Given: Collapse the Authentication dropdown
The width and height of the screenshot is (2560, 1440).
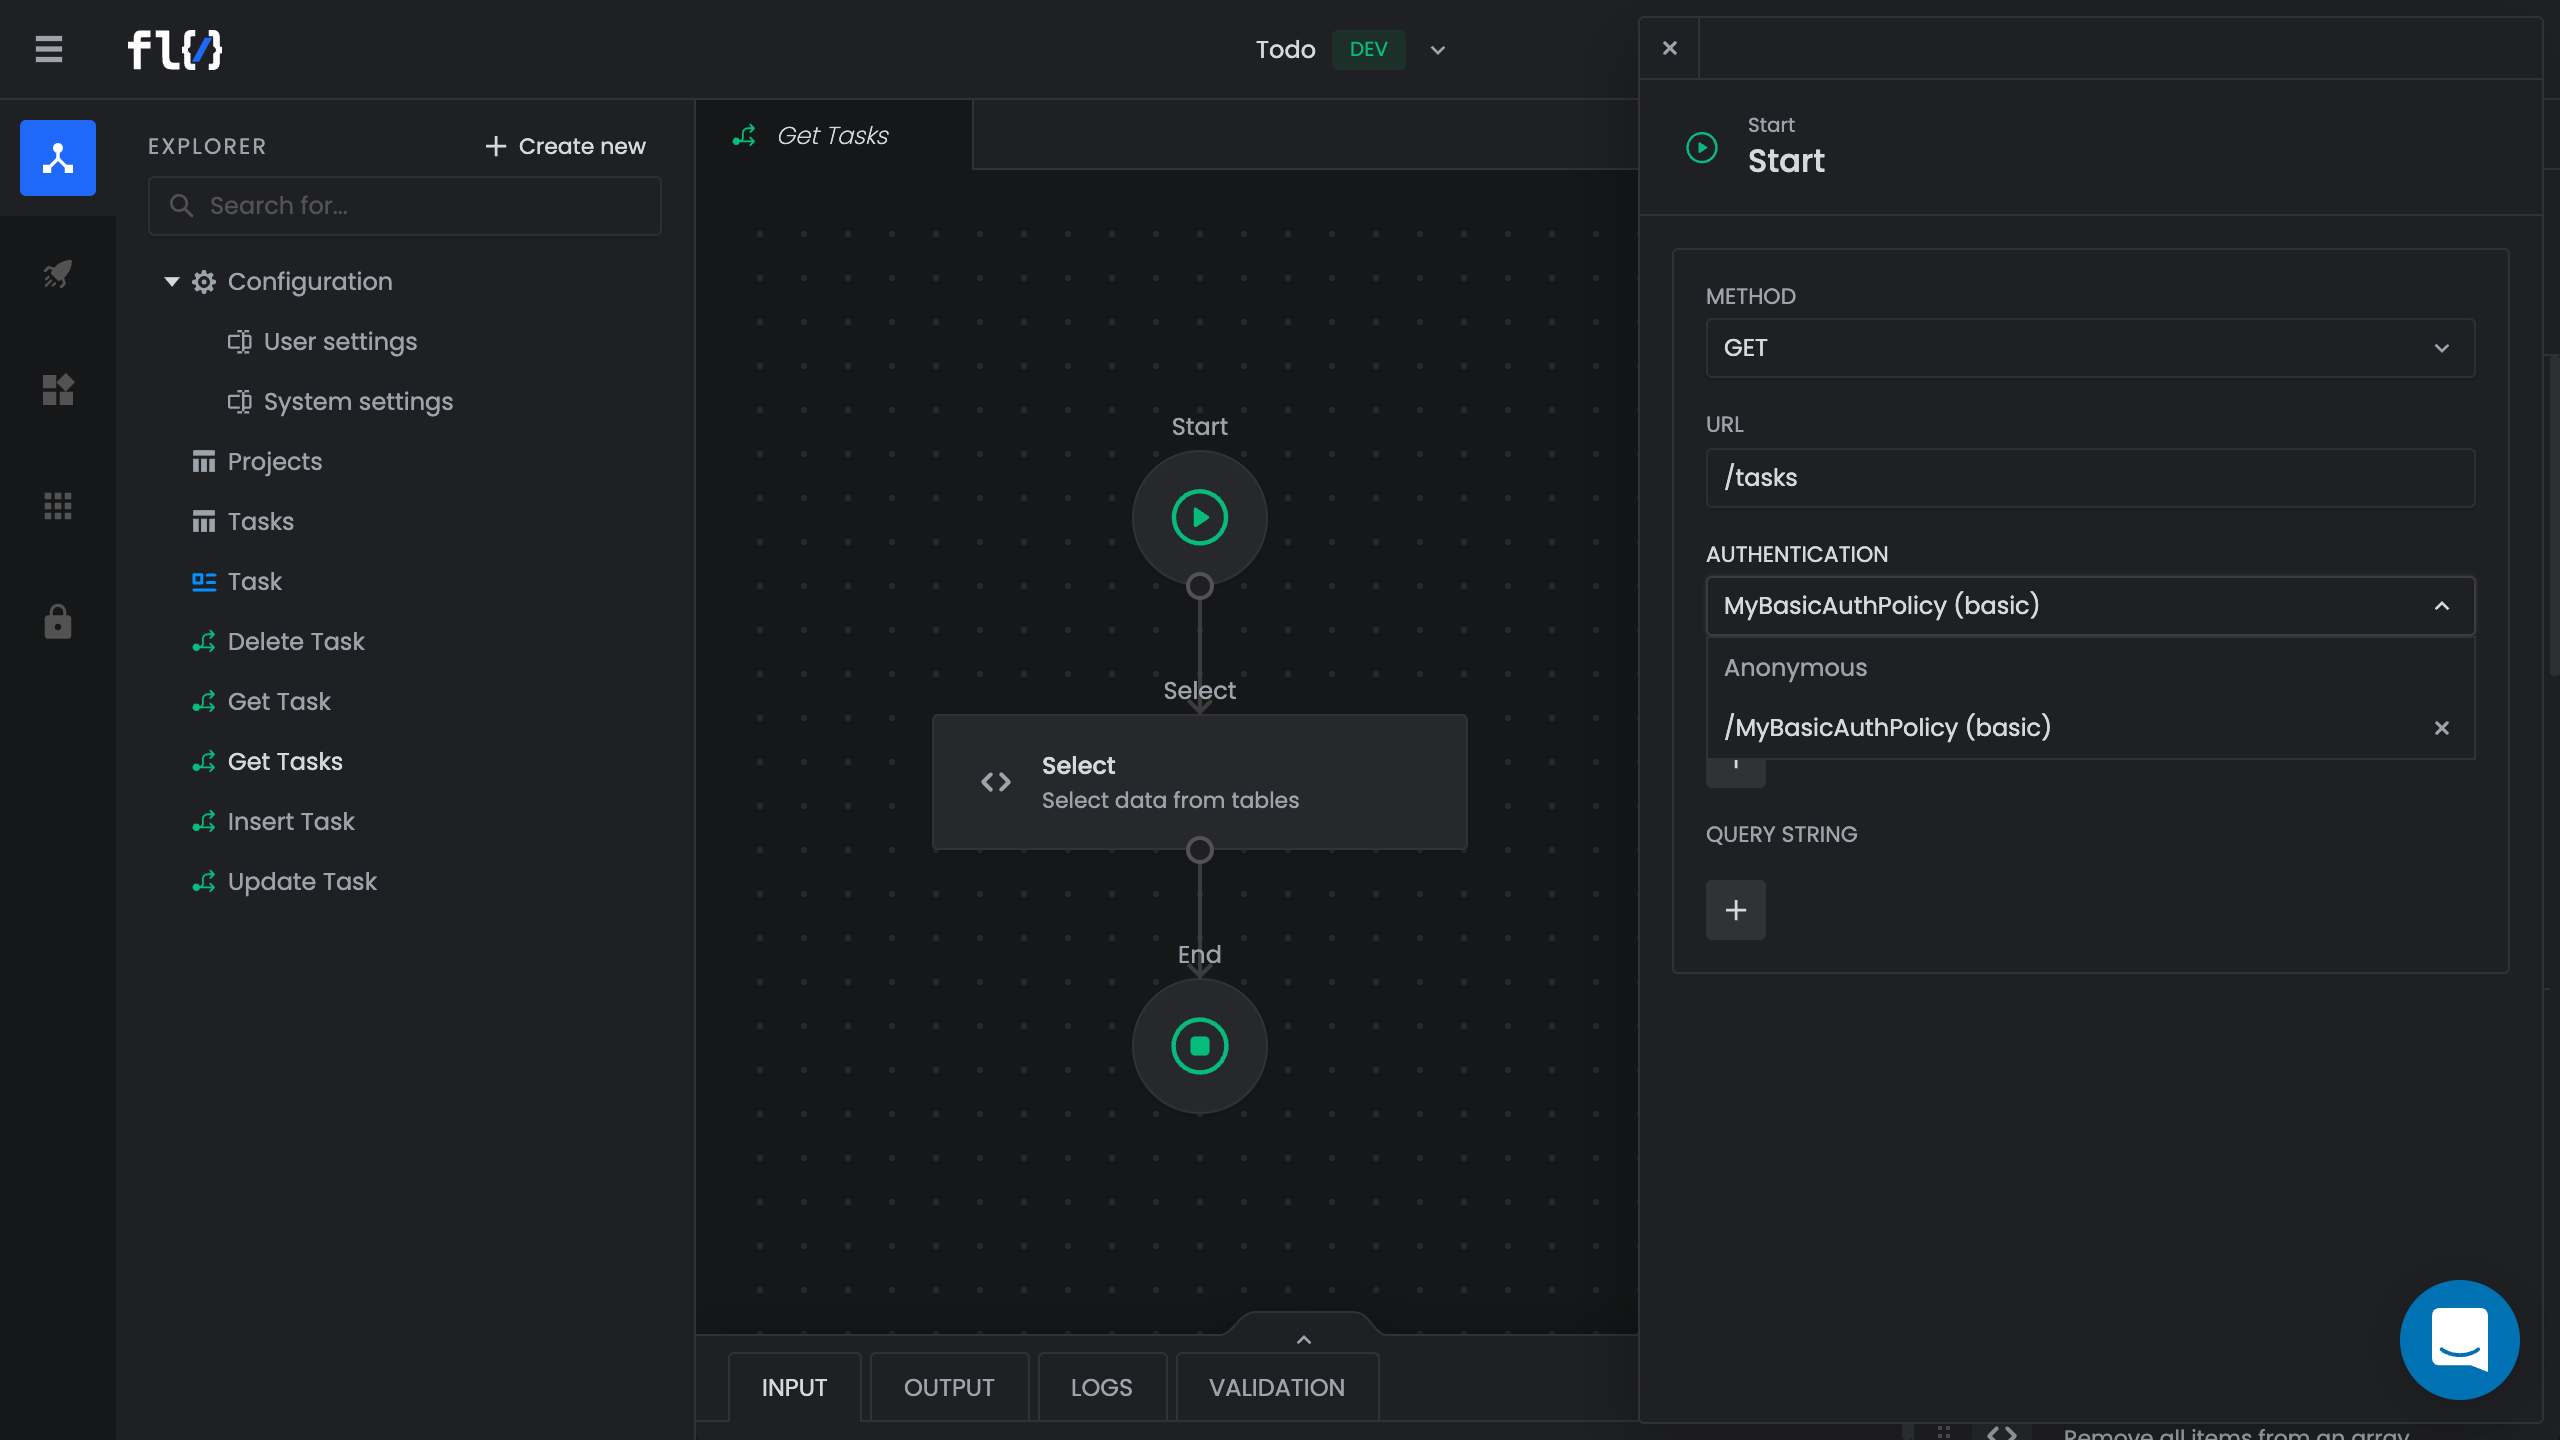Looking at the screenshot, I should pos(2441,606).
